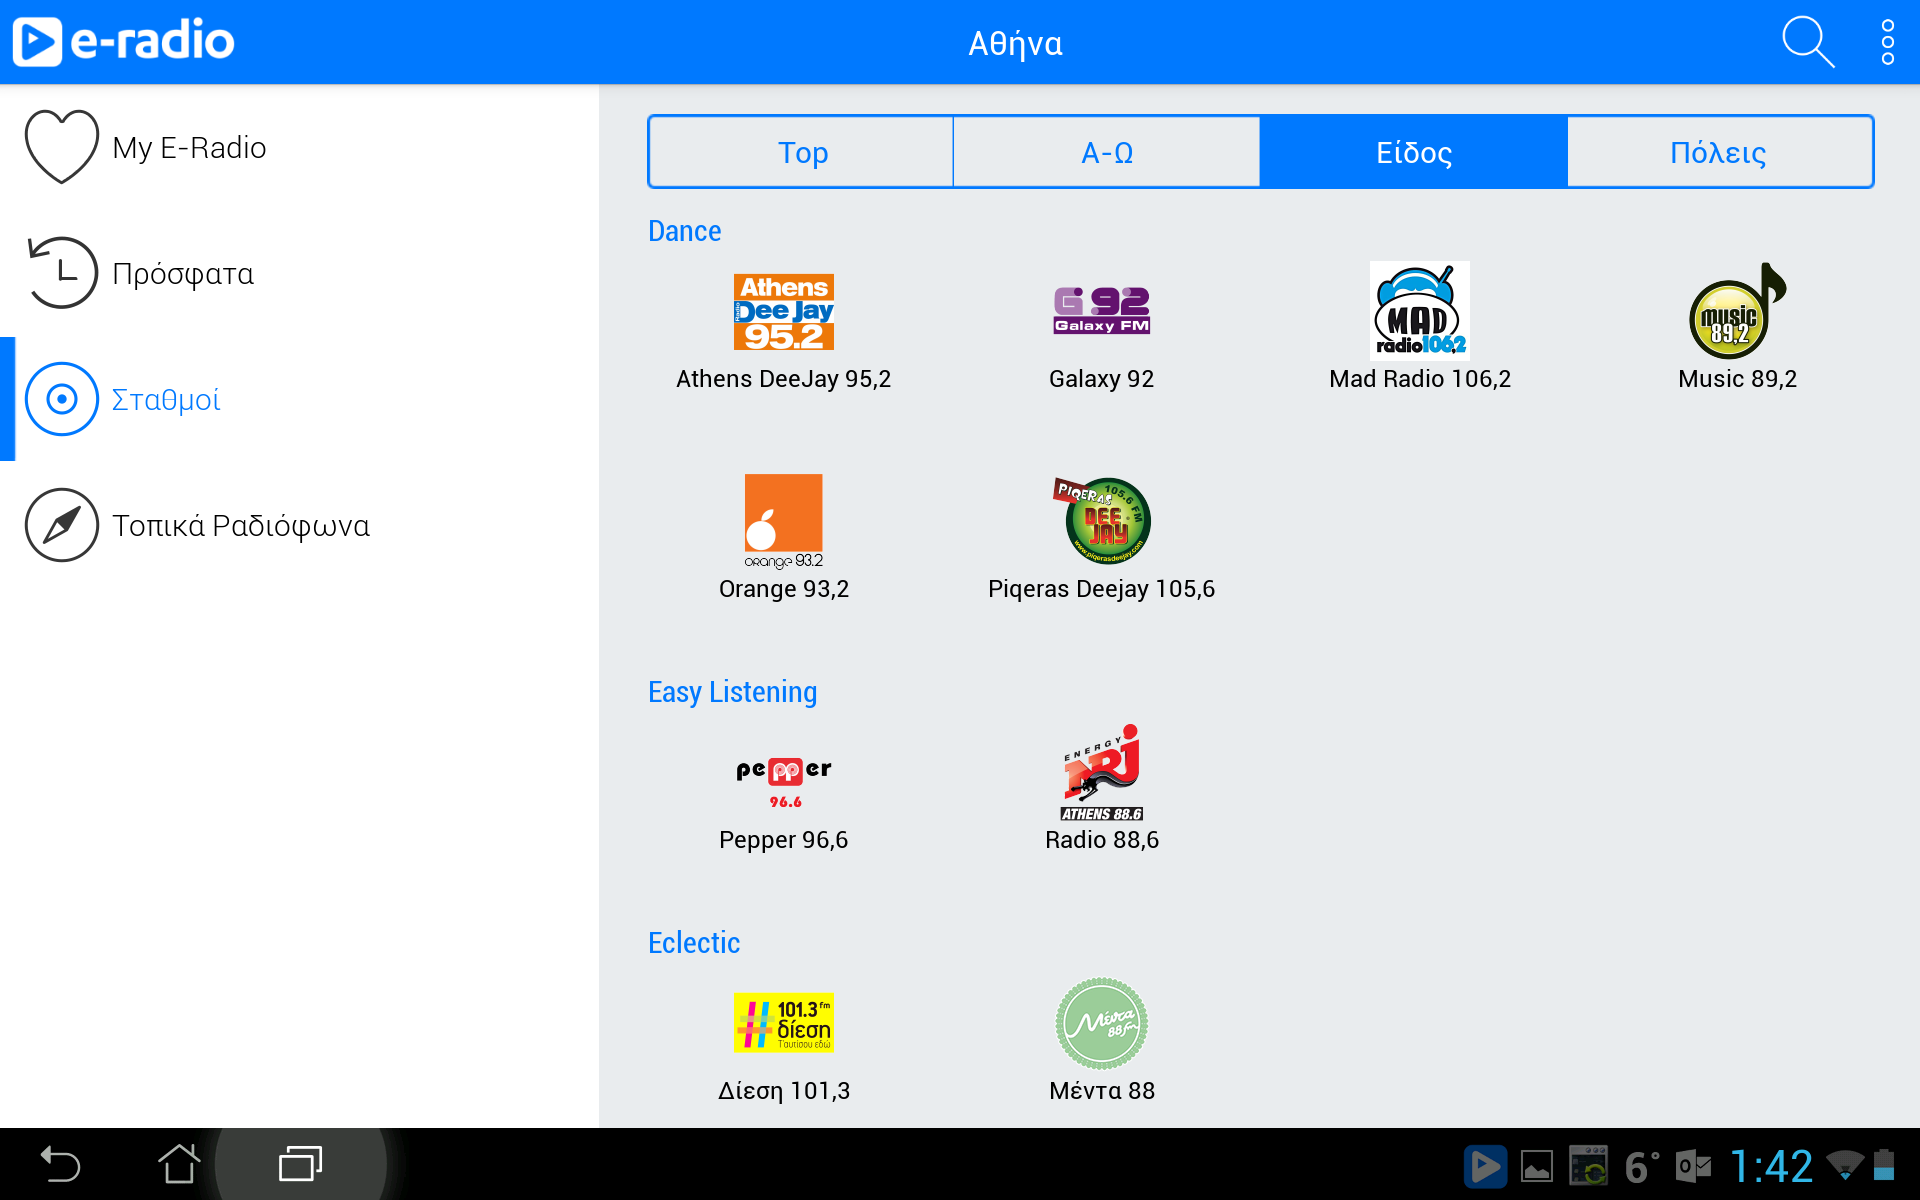Open the search magnifier icon
The width and height of the screenshot is (1920, 1200).
pyautogui.click(x=1808, y=42)
